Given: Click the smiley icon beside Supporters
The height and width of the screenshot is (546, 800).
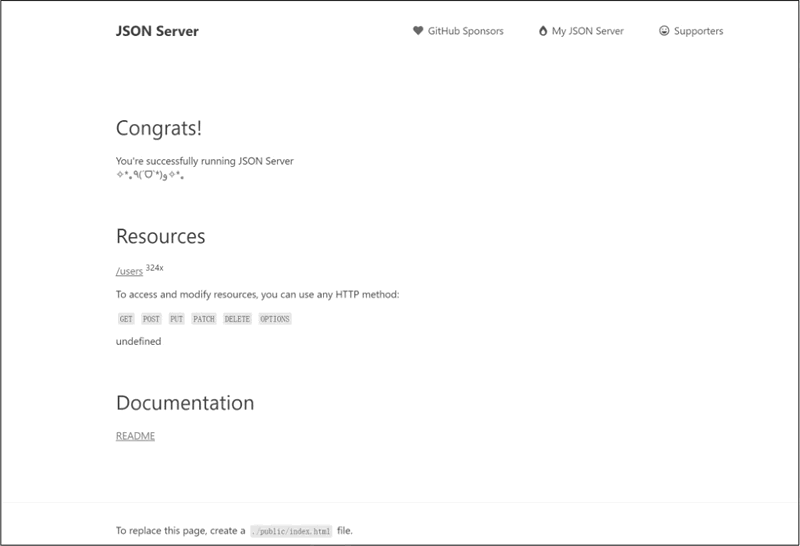Looking at the screenshot, I should 664,31.
